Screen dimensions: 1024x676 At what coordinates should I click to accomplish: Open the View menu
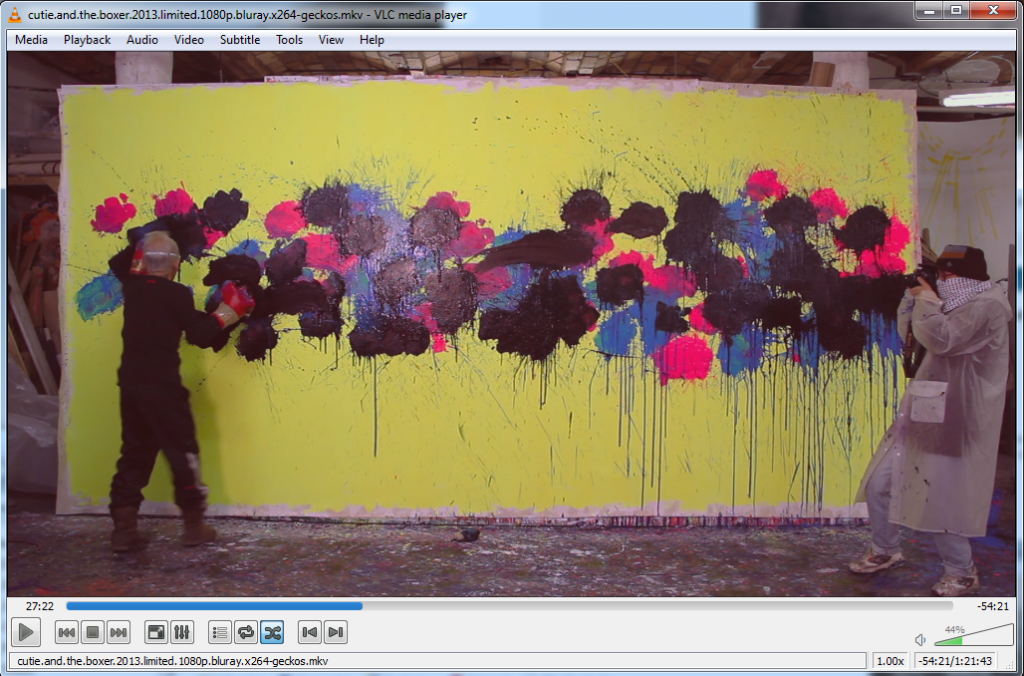tap(331, 40)
